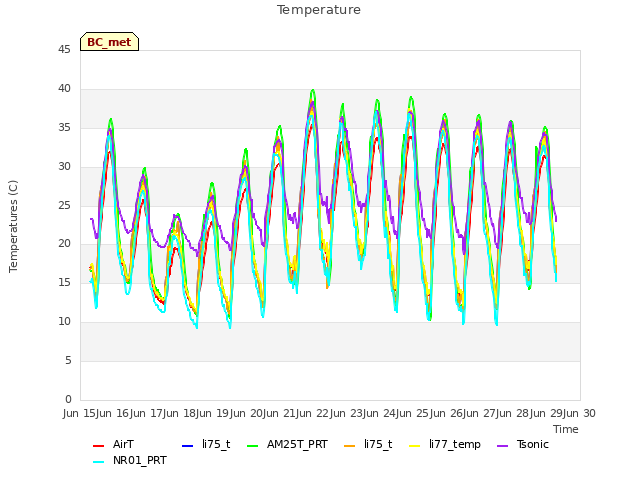640x480 pixels.
Task: Click the 25 y-axis tick label
Action: point(64,205)
